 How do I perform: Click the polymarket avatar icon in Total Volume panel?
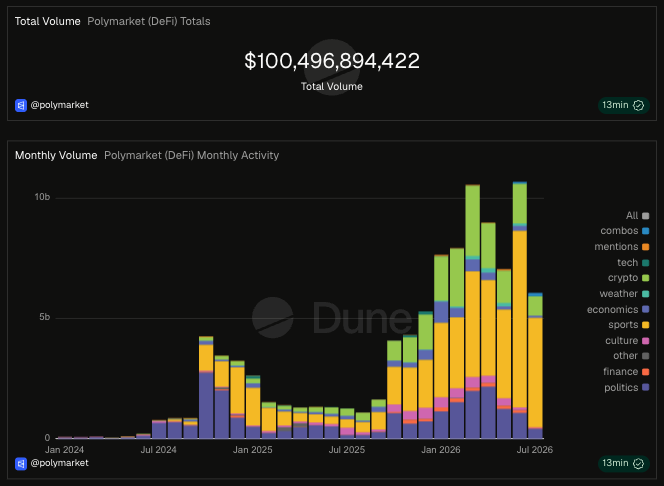[21, 105]
